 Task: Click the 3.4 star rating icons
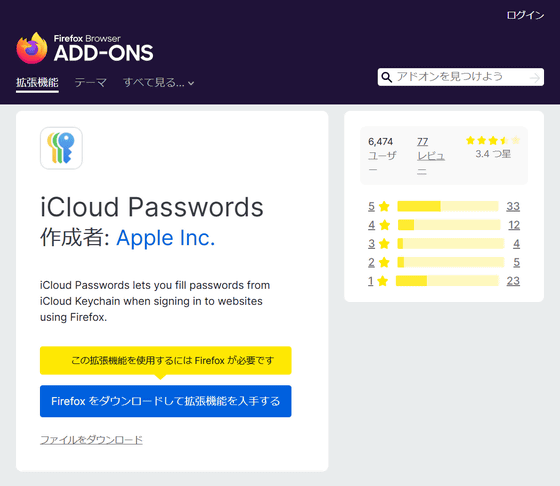pos(493,140)
